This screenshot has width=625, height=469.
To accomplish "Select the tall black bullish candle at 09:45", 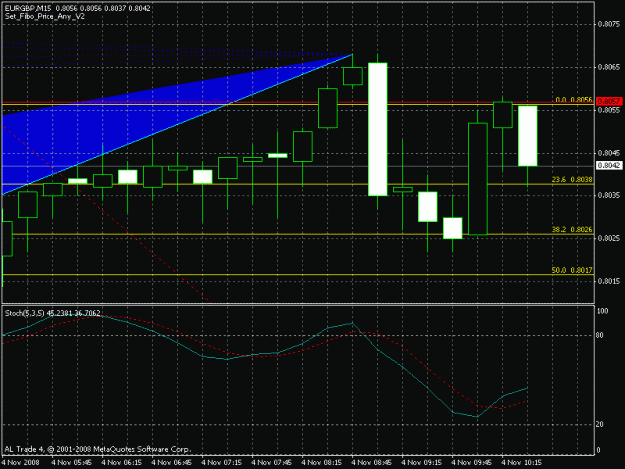I will (478, 179).
